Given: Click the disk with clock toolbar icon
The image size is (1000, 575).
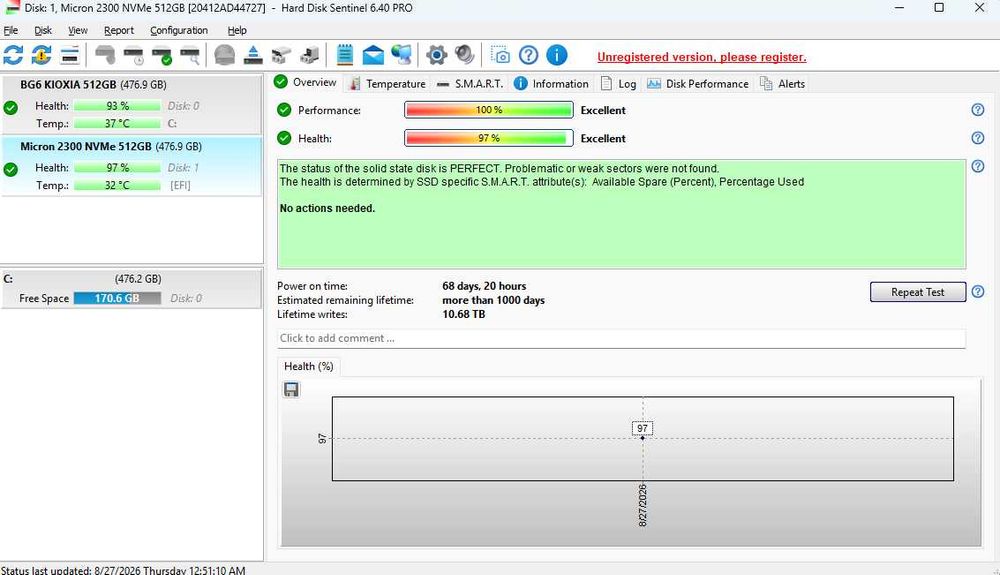Looking at the screenshot, I should [133, 55].
